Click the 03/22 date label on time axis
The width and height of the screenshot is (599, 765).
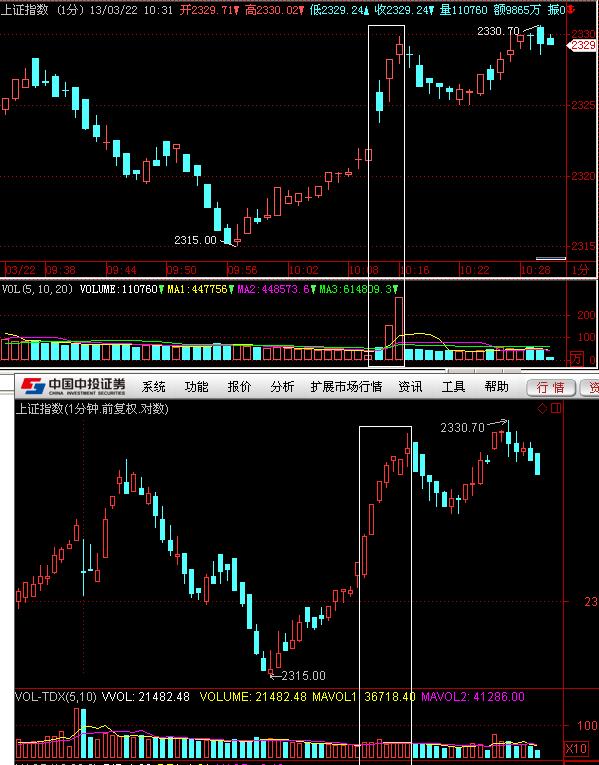(20, 270)
